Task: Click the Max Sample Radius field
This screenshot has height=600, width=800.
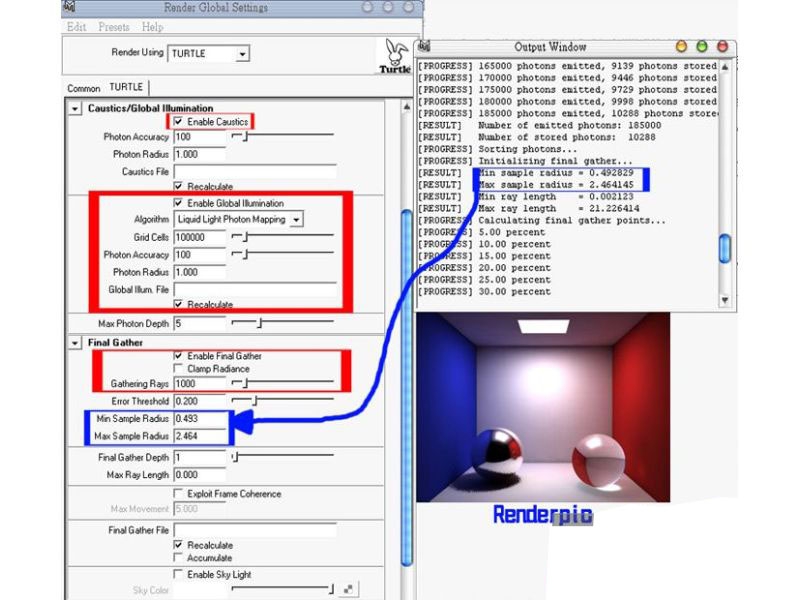Action: point(199,436)
